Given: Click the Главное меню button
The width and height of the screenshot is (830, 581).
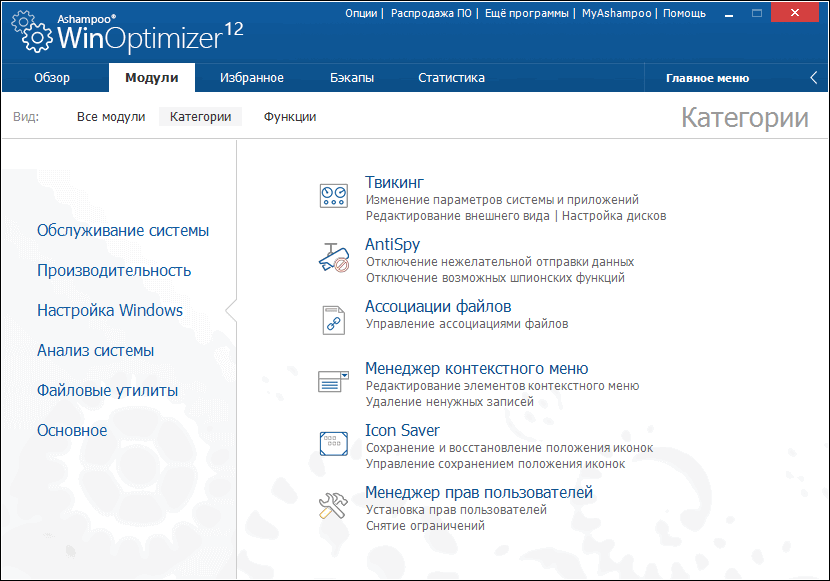Looking at the screenshot, I should (x=707, y=78).
